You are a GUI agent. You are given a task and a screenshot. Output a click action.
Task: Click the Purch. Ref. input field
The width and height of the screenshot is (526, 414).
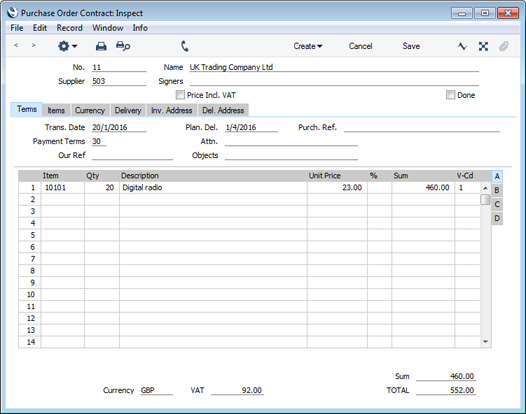tap(422, 127)
